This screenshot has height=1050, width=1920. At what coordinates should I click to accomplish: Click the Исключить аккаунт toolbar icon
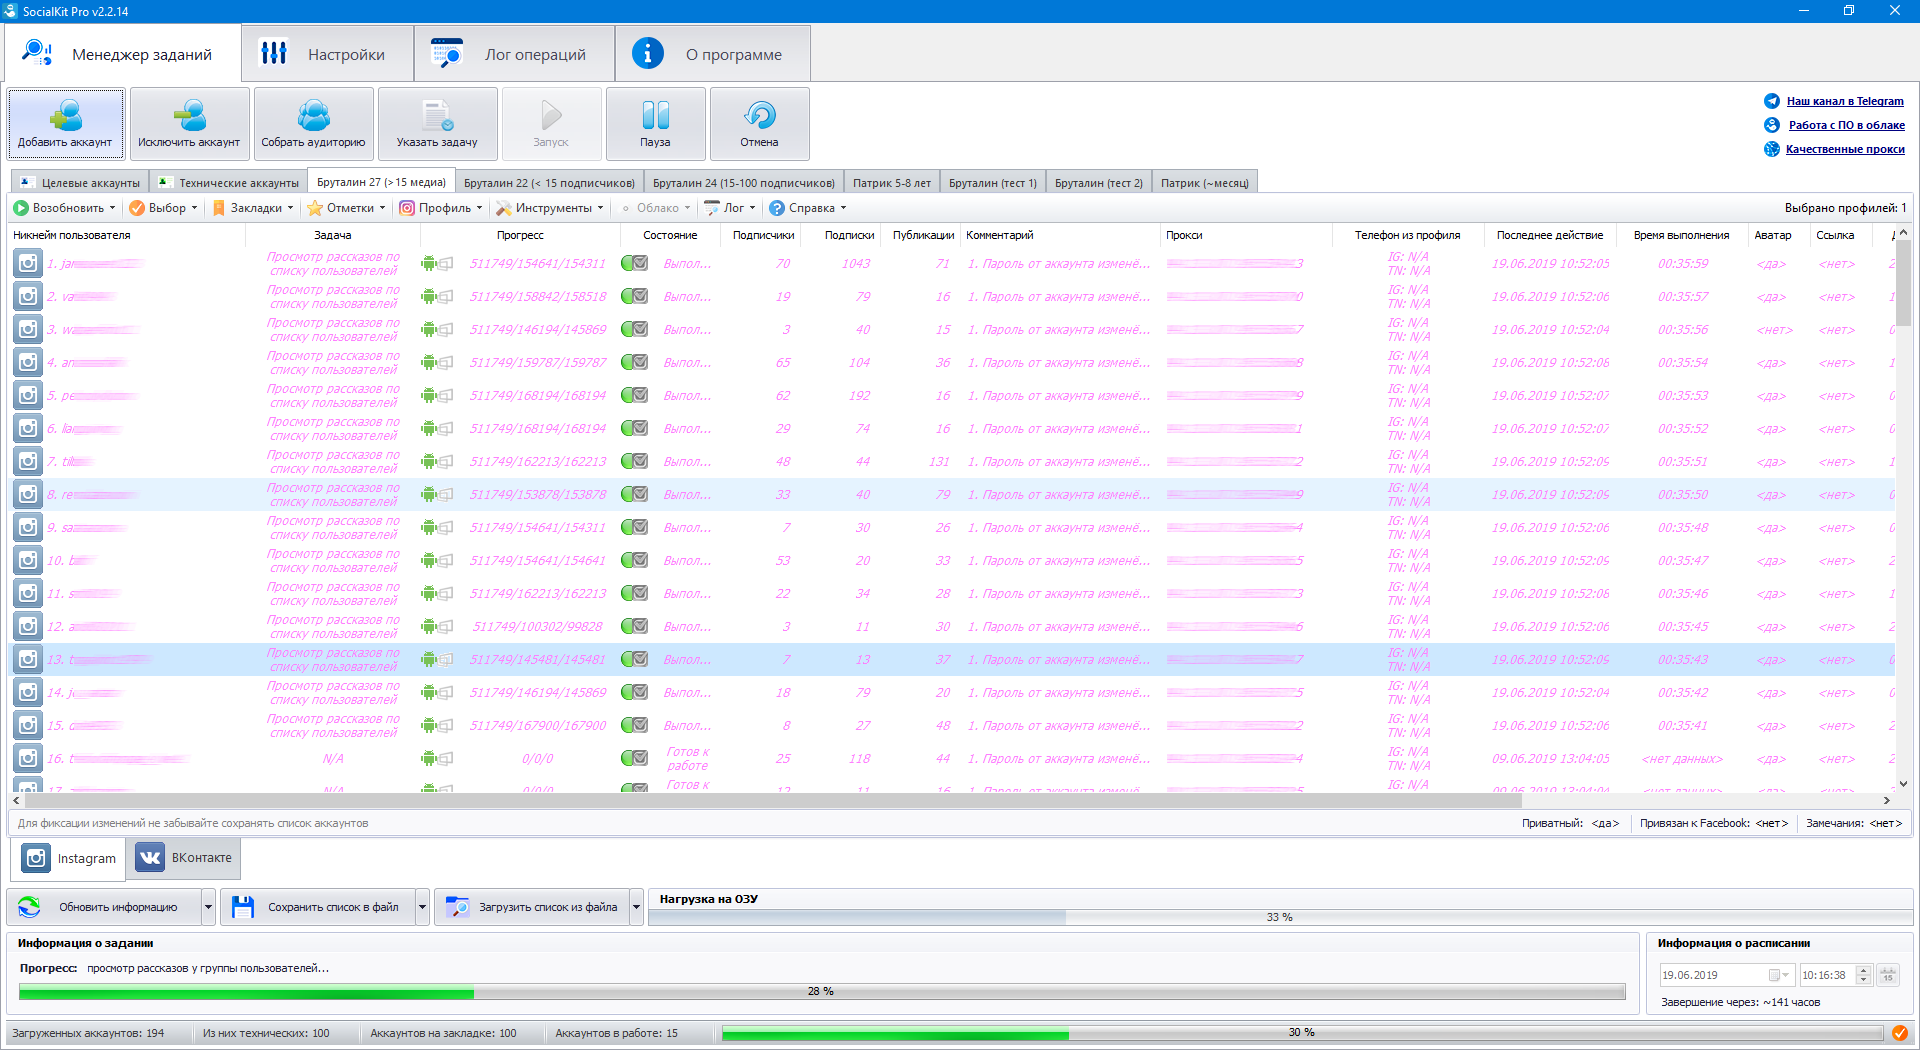click(x=189, y=115)
